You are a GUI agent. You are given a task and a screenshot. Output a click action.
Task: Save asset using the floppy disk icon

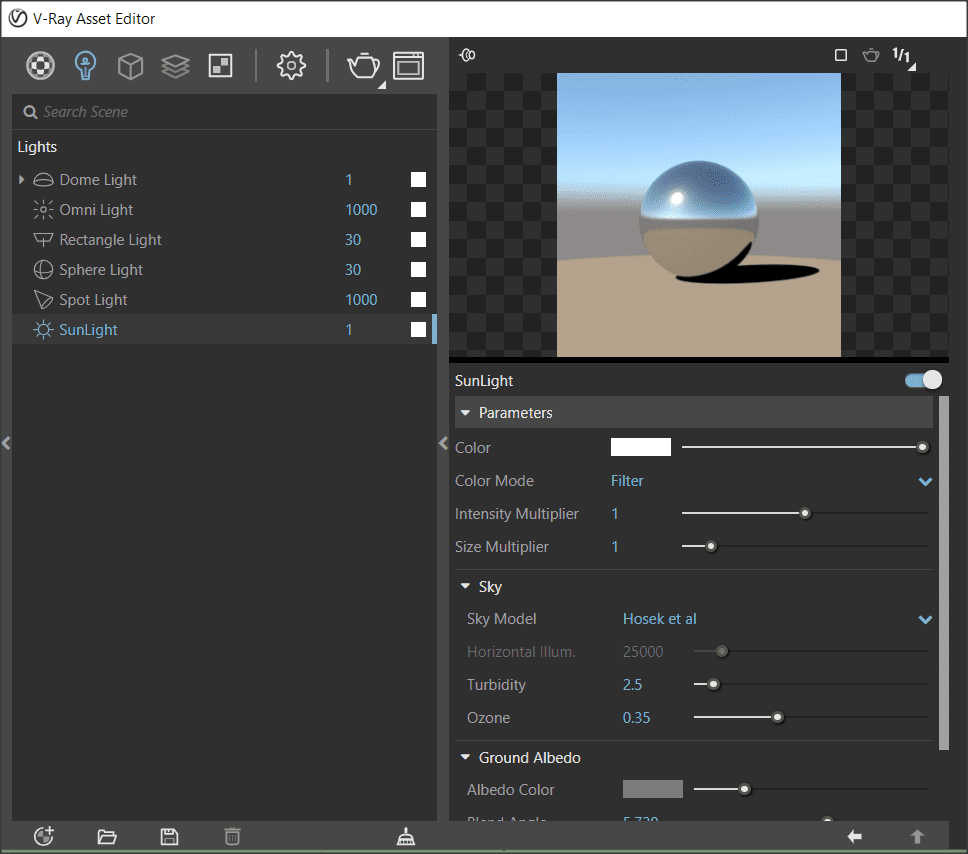[170, 837]
